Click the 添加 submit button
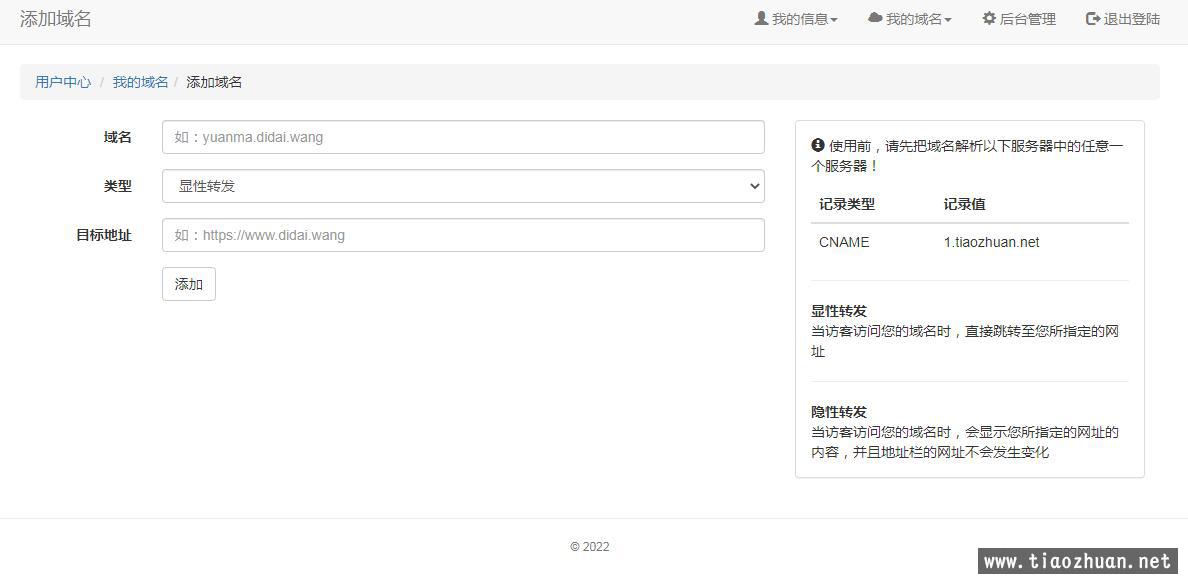The height and width of the screenshot is (579, 1188). 189,284
